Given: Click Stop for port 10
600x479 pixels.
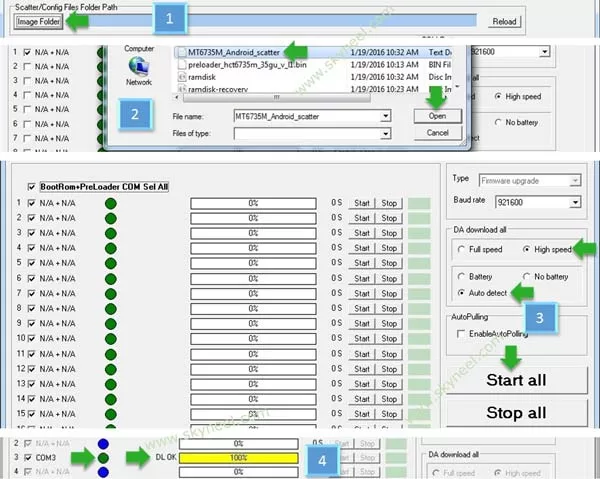Looking at the screenshot, I should (389, 339).
